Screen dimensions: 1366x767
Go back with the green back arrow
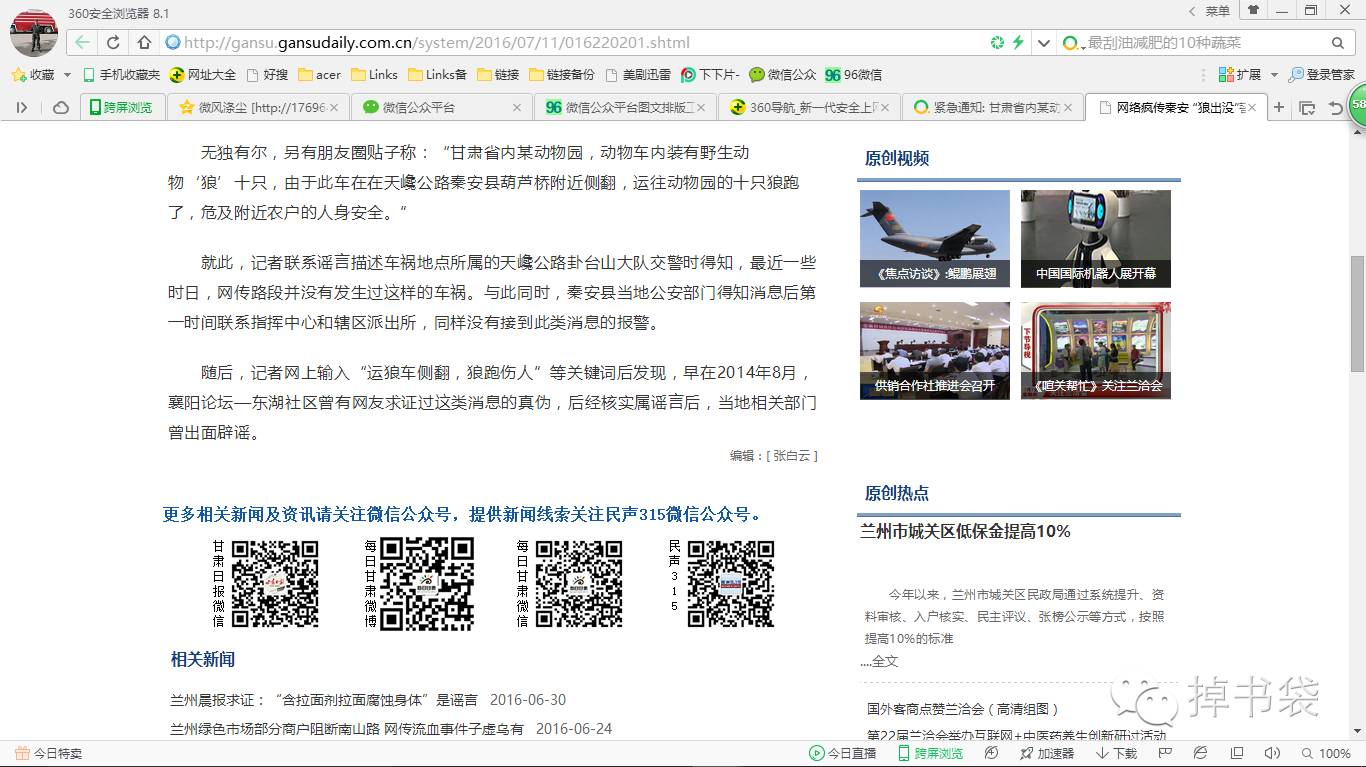pos(82,43)
